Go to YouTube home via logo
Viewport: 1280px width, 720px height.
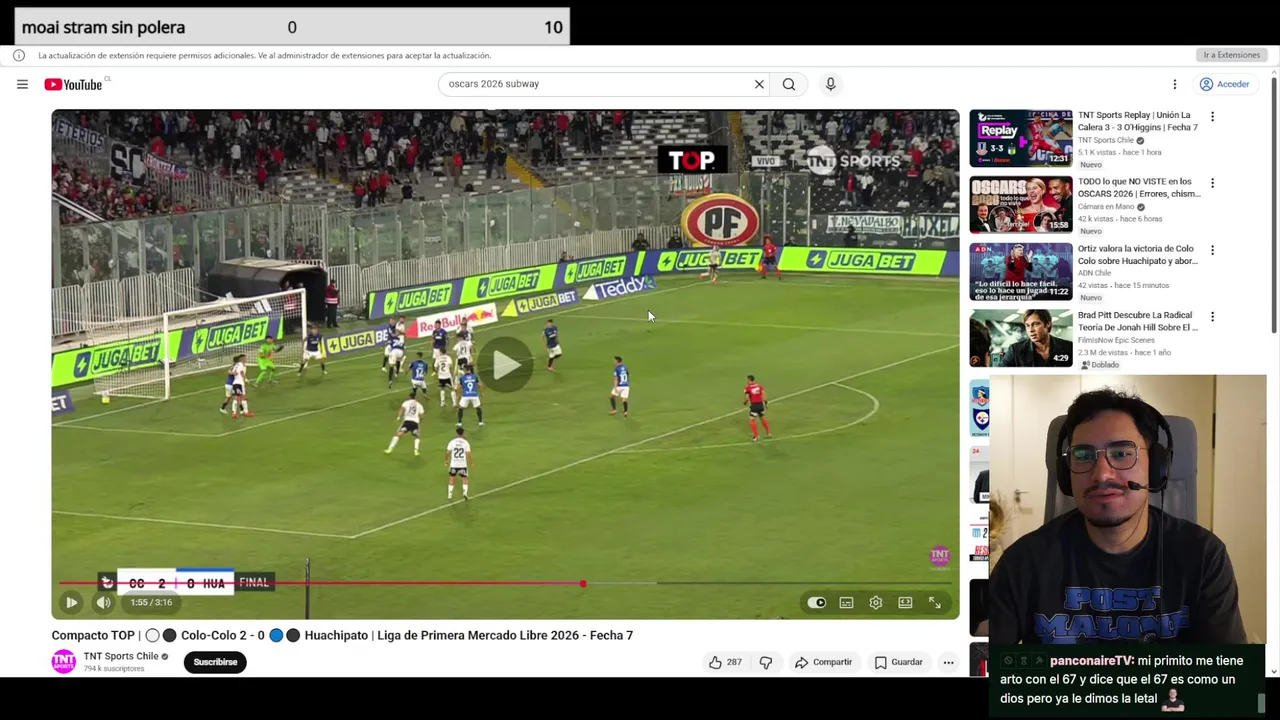74,84
